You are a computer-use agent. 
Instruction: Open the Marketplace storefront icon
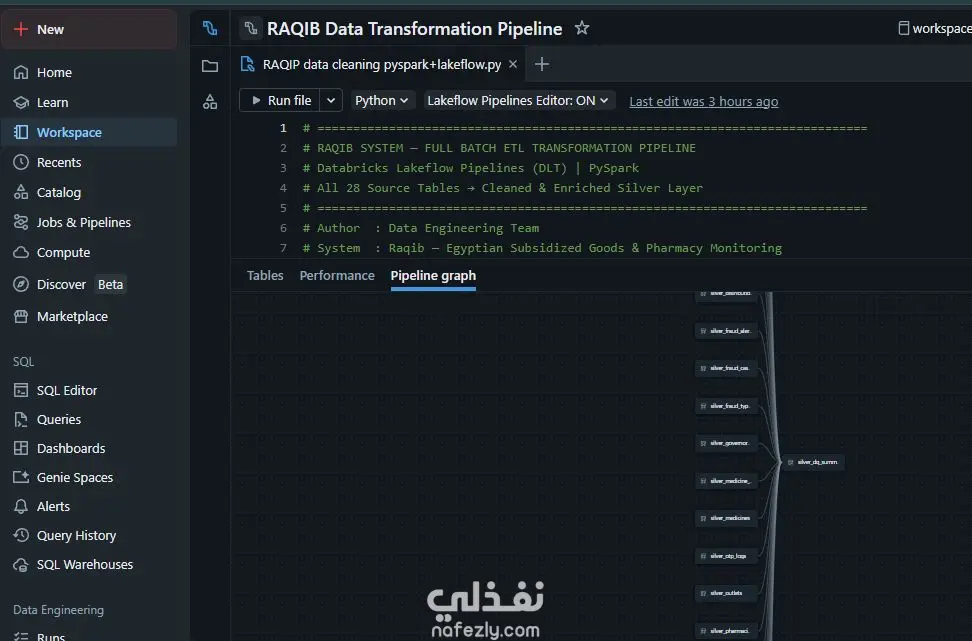(21, 316)
